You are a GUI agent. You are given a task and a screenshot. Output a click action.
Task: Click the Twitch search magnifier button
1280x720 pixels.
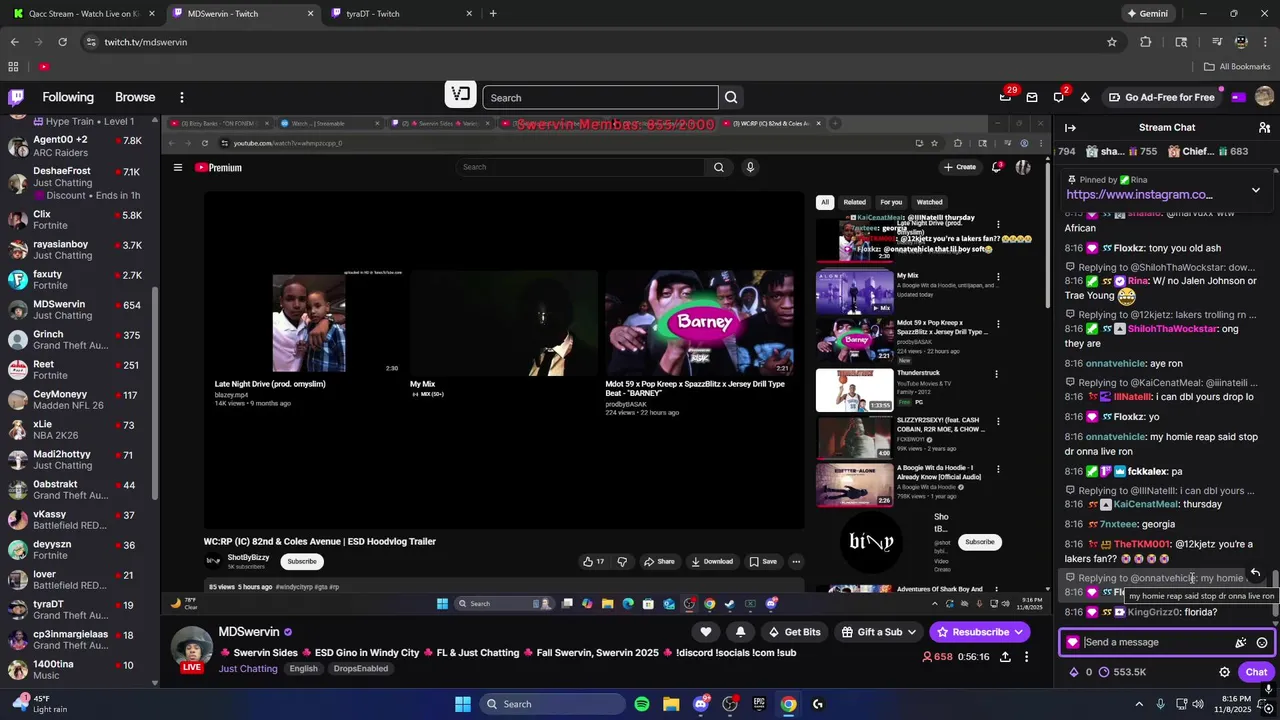pos(731,97)
